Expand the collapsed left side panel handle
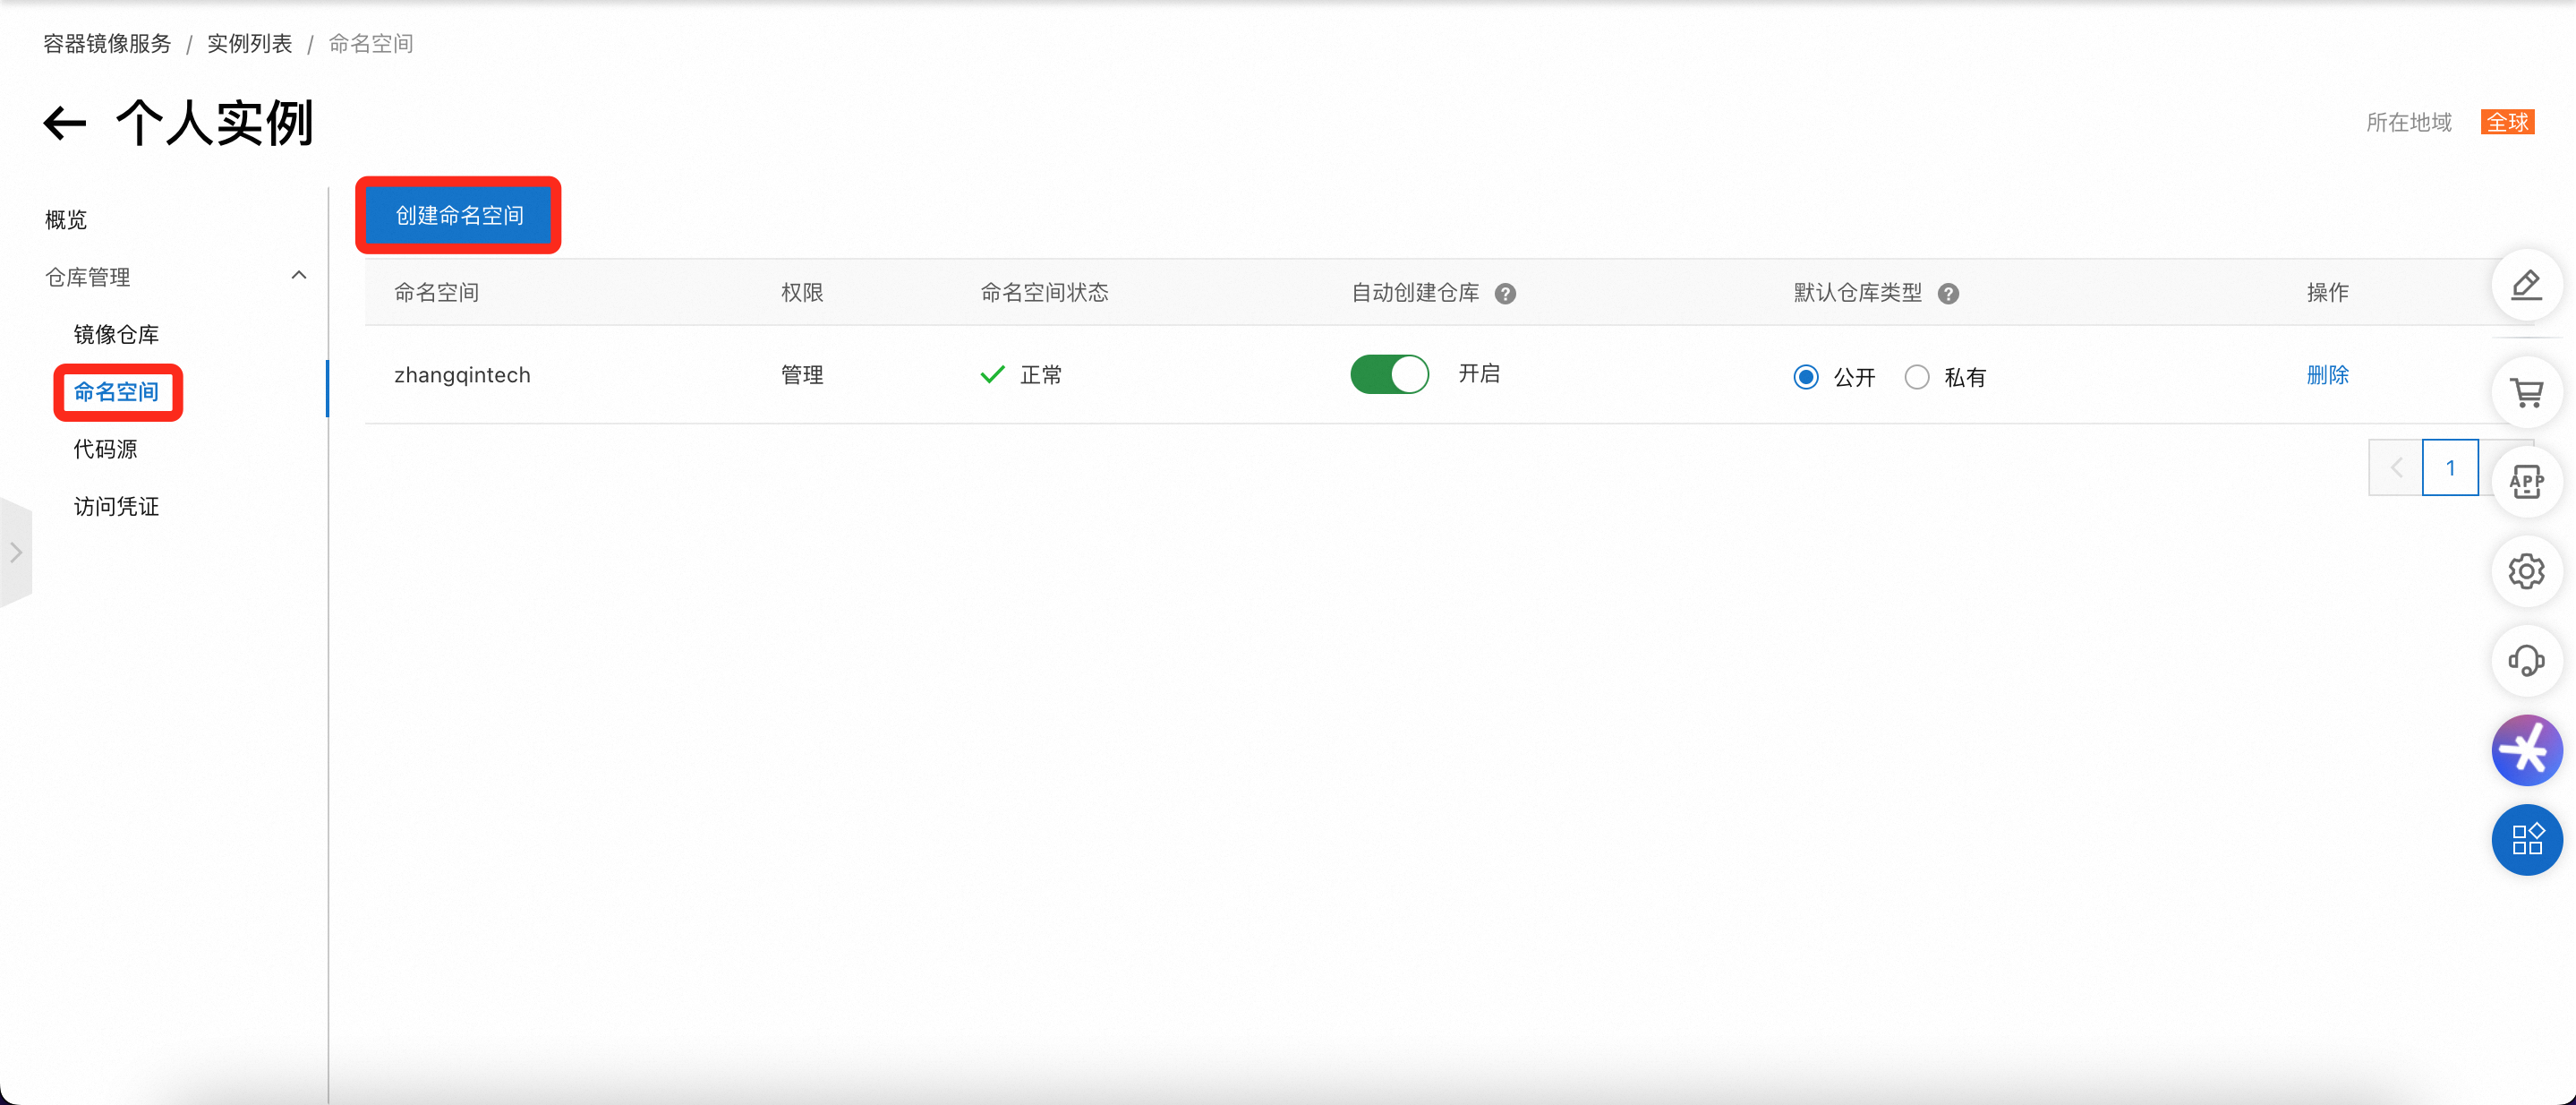2576x1105 pixels. (16, 552)
